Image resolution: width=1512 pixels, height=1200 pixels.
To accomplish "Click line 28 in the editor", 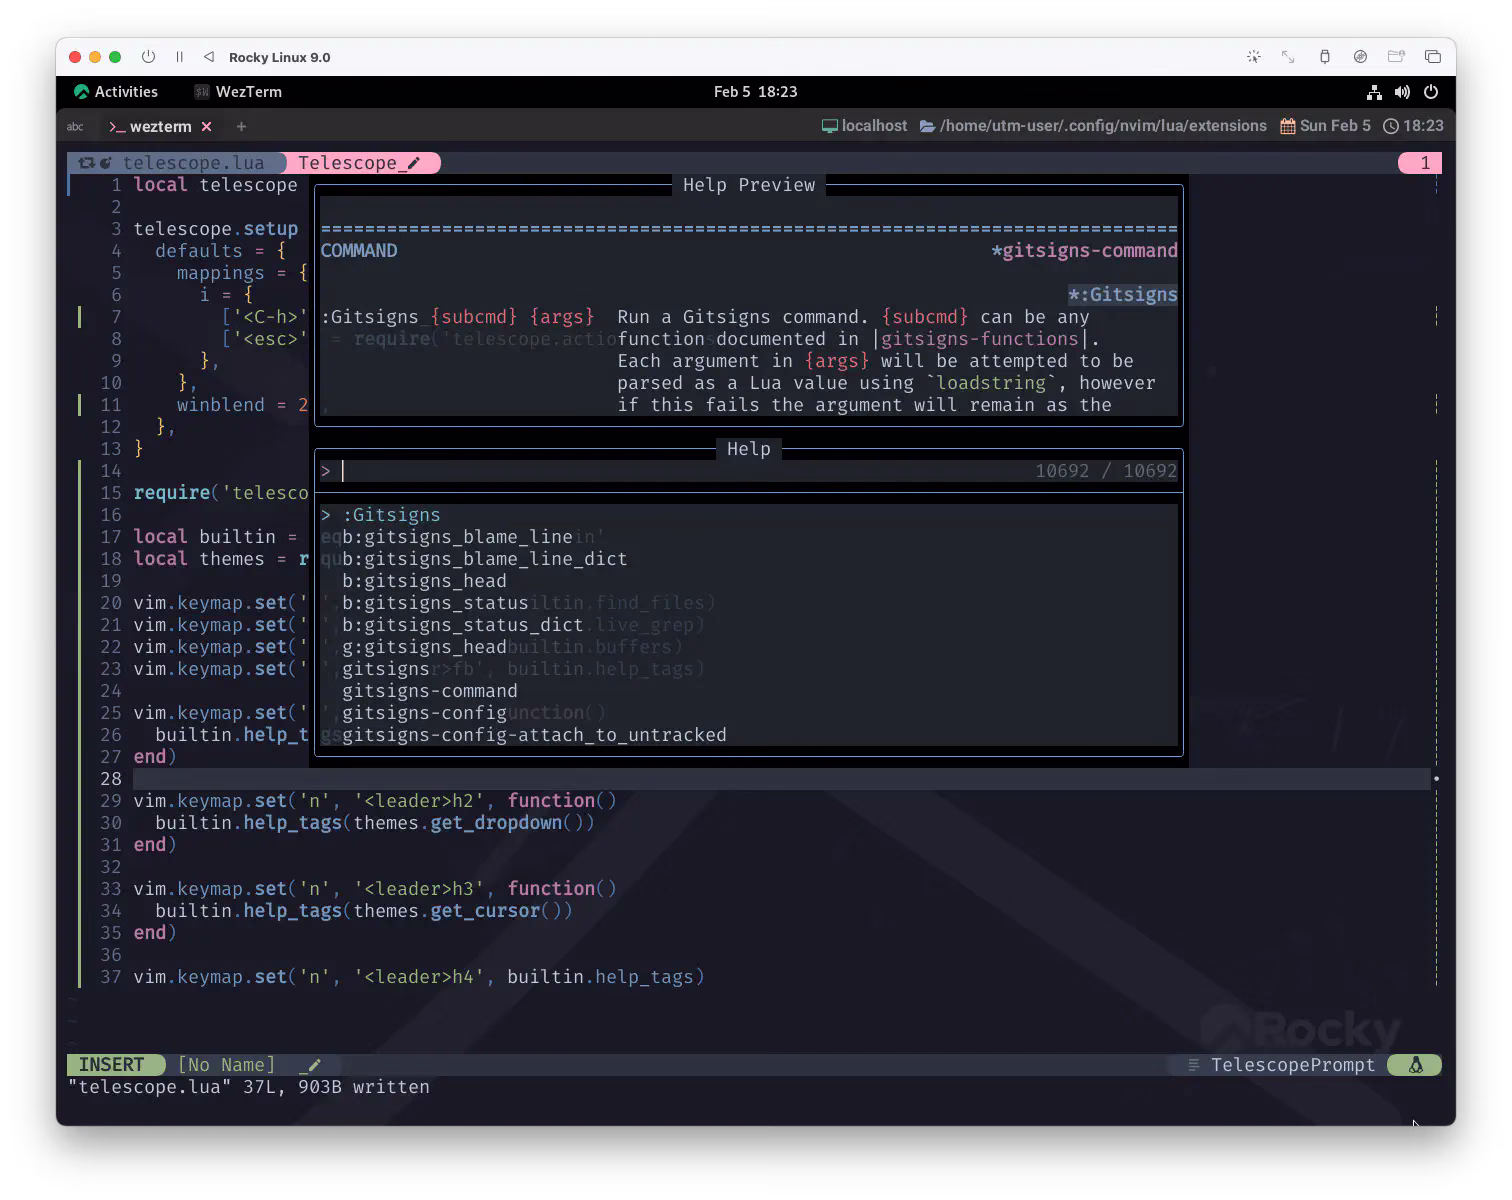I will click(x=780, y=779).
